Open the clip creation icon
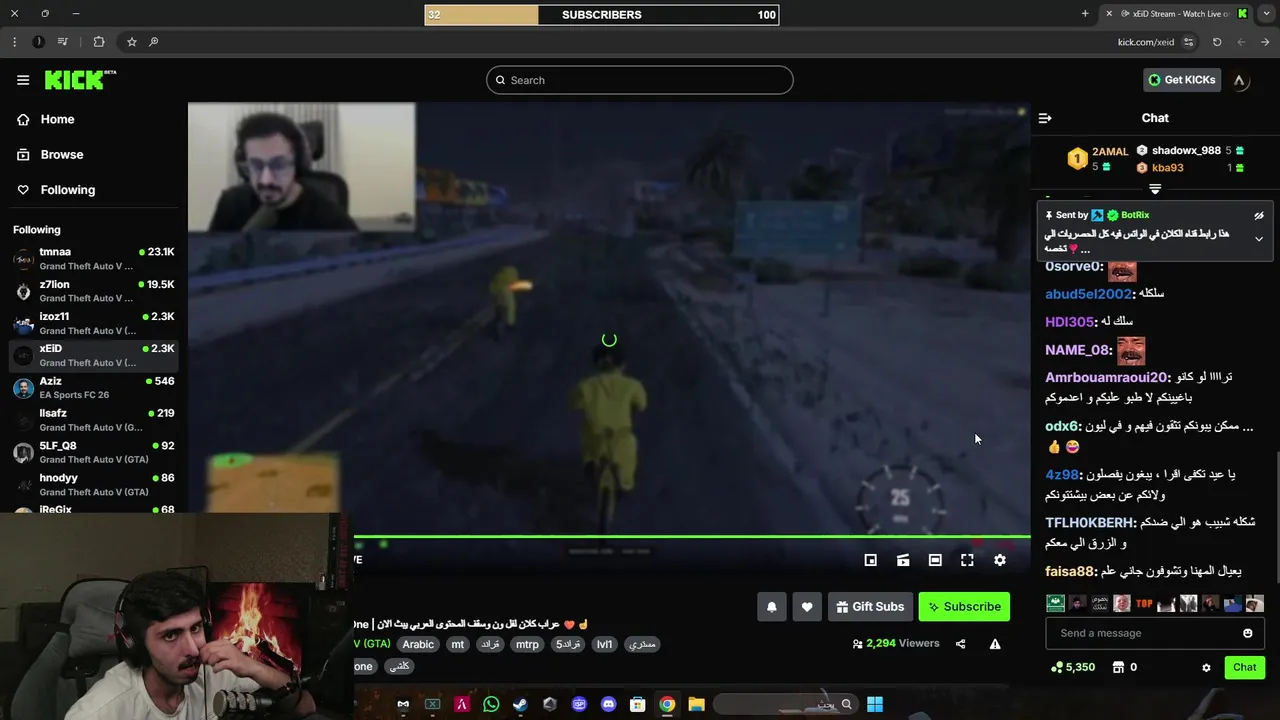Viewport: 1280px width, 720px height. (903, 560)
